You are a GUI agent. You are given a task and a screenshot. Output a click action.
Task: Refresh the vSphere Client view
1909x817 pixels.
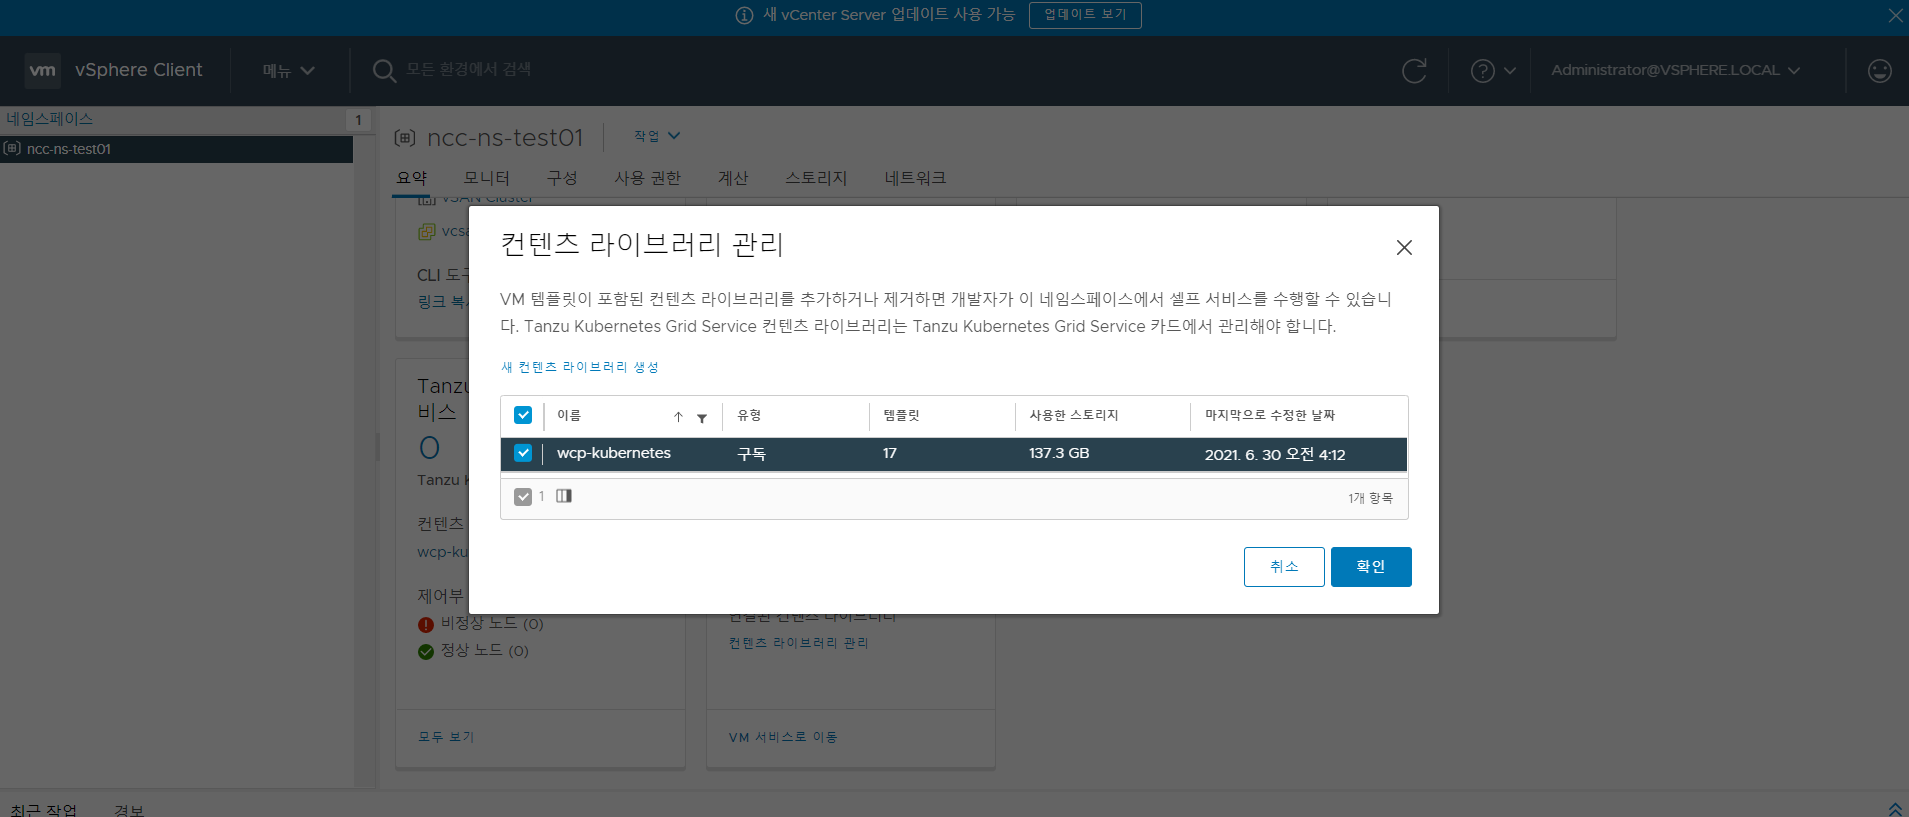(x=1414, y=70)
